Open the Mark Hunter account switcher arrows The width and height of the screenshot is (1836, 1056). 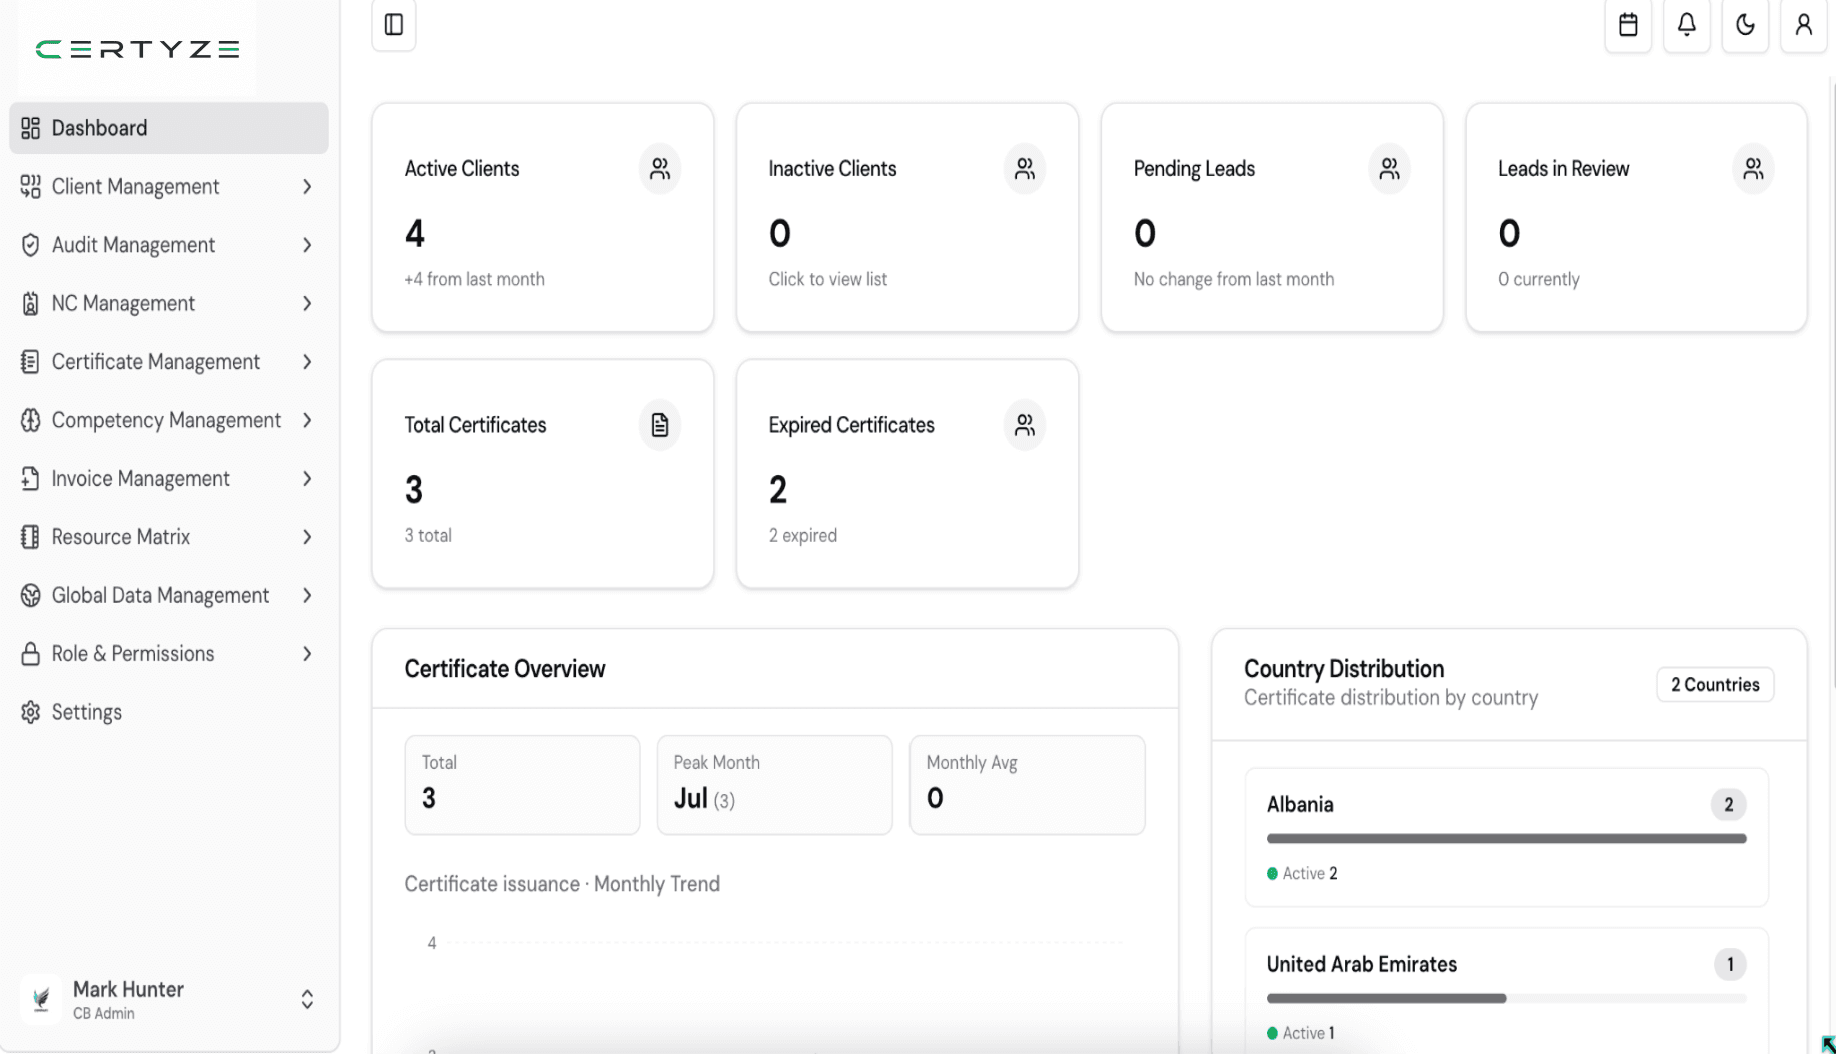pos(307,1000)
